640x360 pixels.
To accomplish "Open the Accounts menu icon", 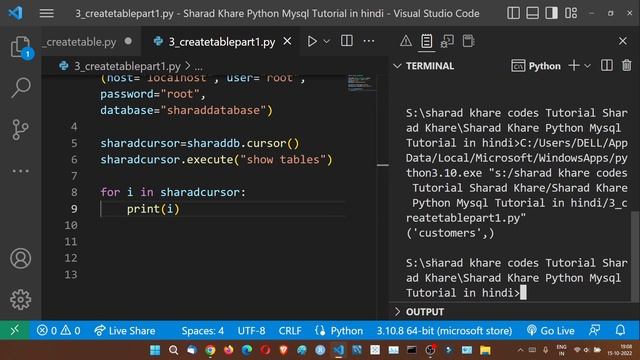I will pyautogui.click(x=20, y=258).
